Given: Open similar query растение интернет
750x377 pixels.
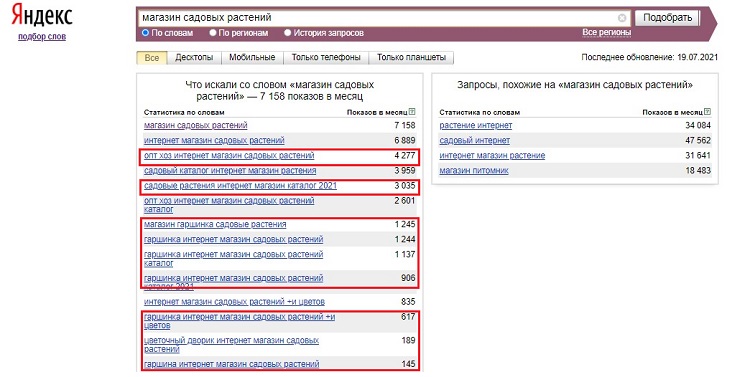Looking at the screenshot, I should (x=476, y=125).
